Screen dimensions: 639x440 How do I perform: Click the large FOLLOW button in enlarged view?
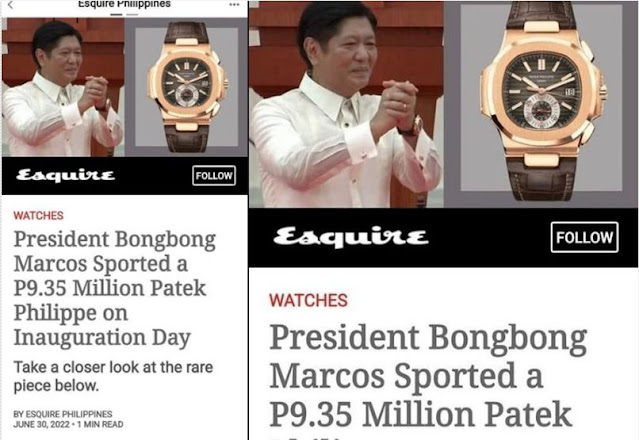point(584,237)
